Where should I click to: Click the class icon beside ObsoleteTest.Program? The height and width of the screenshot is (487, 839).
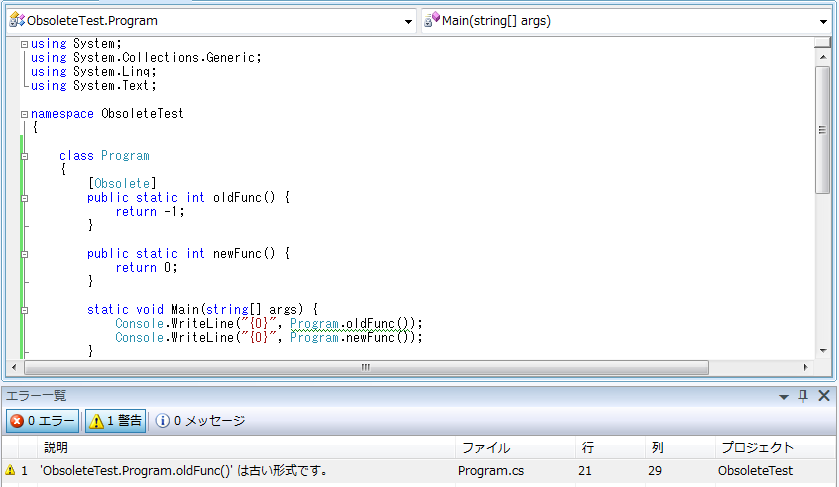click(17, 20)
